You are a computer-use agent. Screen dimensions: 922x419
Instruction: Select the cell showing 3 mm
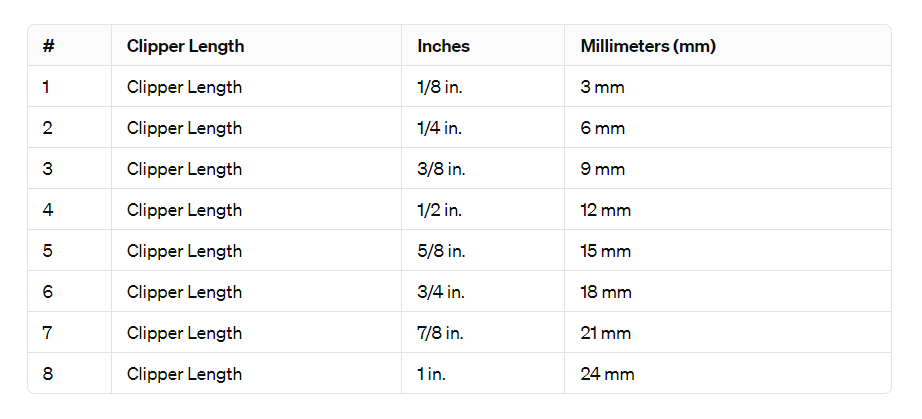coord(602,87)
